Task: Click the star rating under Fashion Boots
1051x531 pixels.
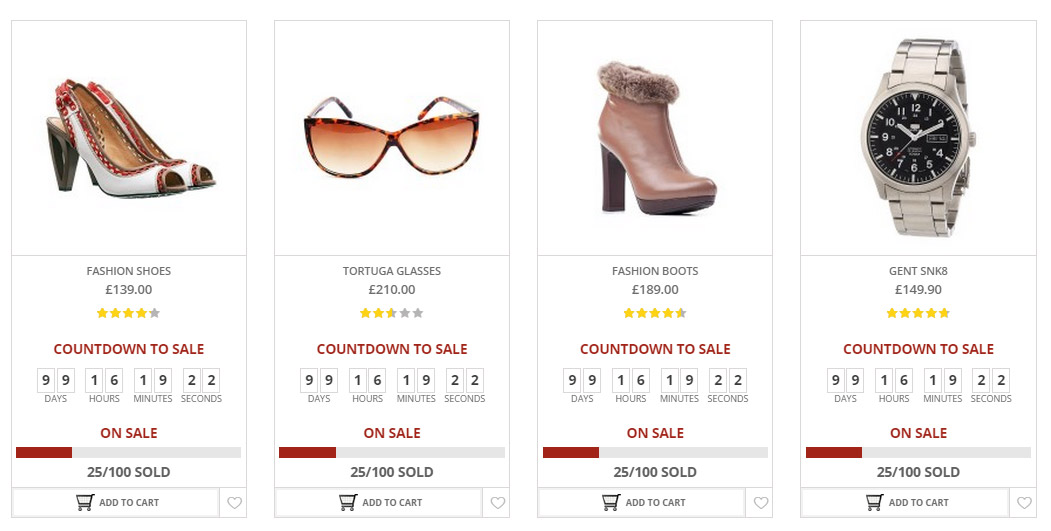Action: 654,313
